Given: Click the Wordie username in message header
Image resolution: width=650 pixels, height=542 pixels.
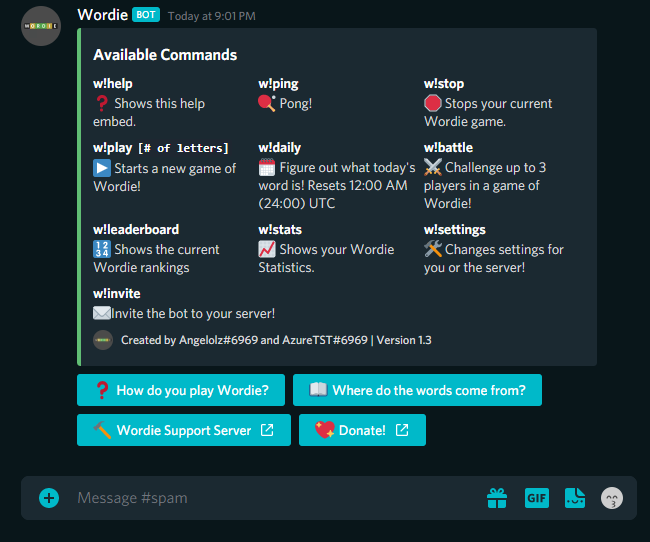Looking at the screenshot, I should pyautogui.click(x=102, y=15).
